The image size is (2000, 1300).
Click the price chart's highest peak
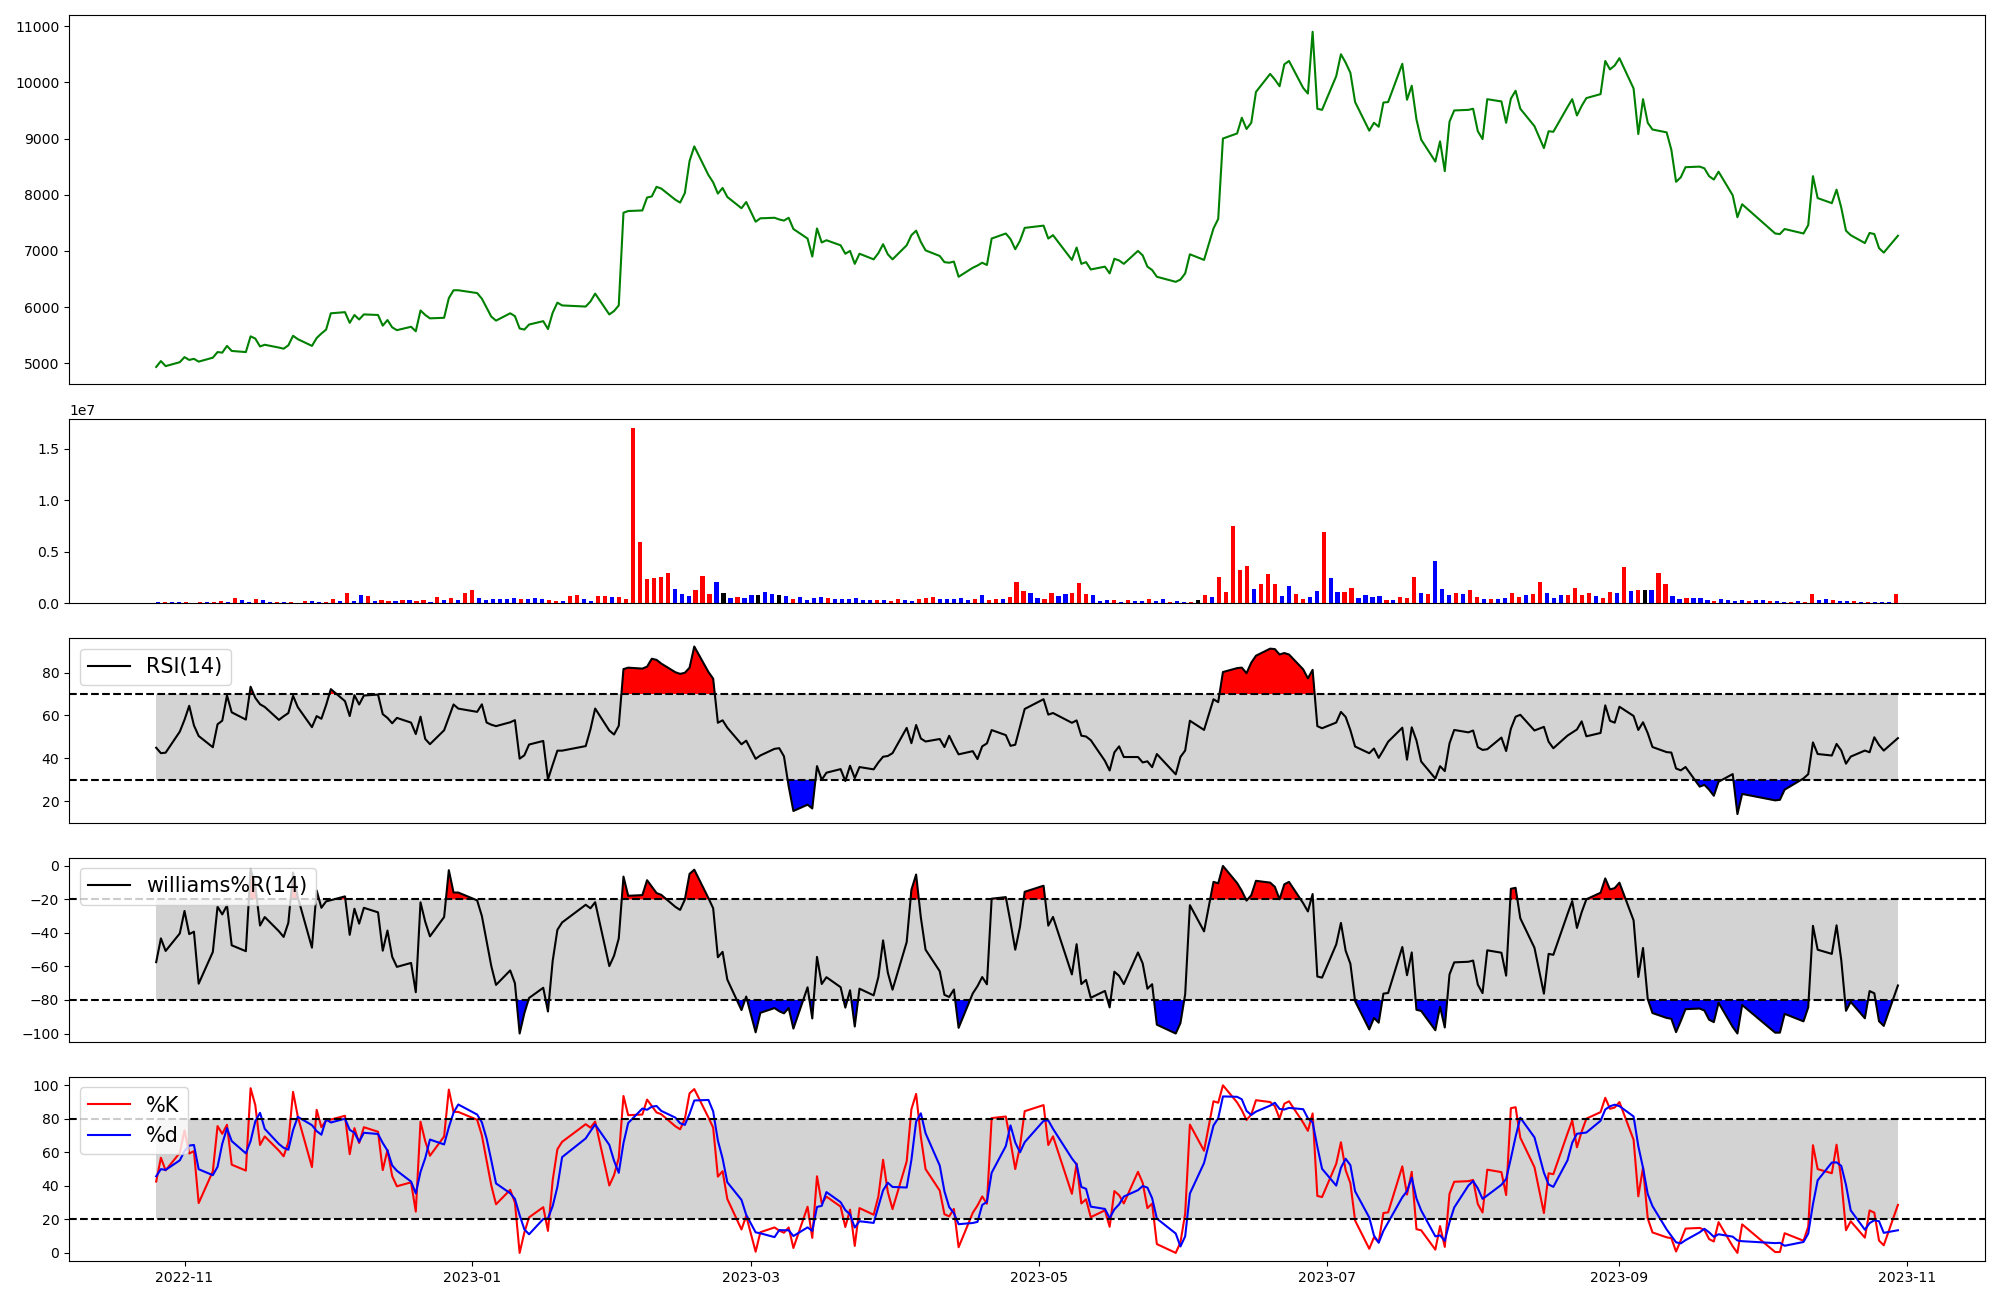coord(1312,33)
